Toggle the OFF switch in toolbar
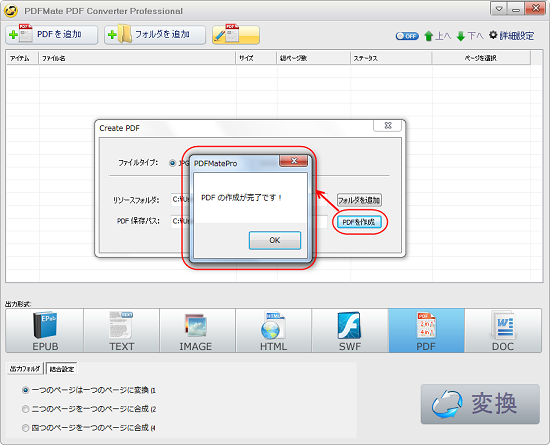This screenshot has height=445, width=550. click(x=407, y=36)
